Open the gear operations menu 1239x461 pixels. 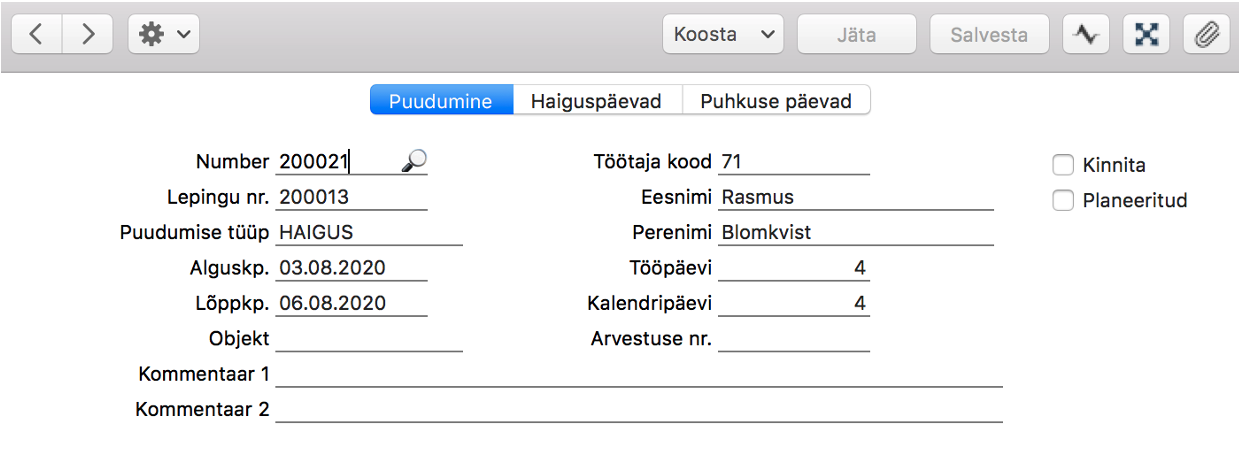[x=164, y=34]
